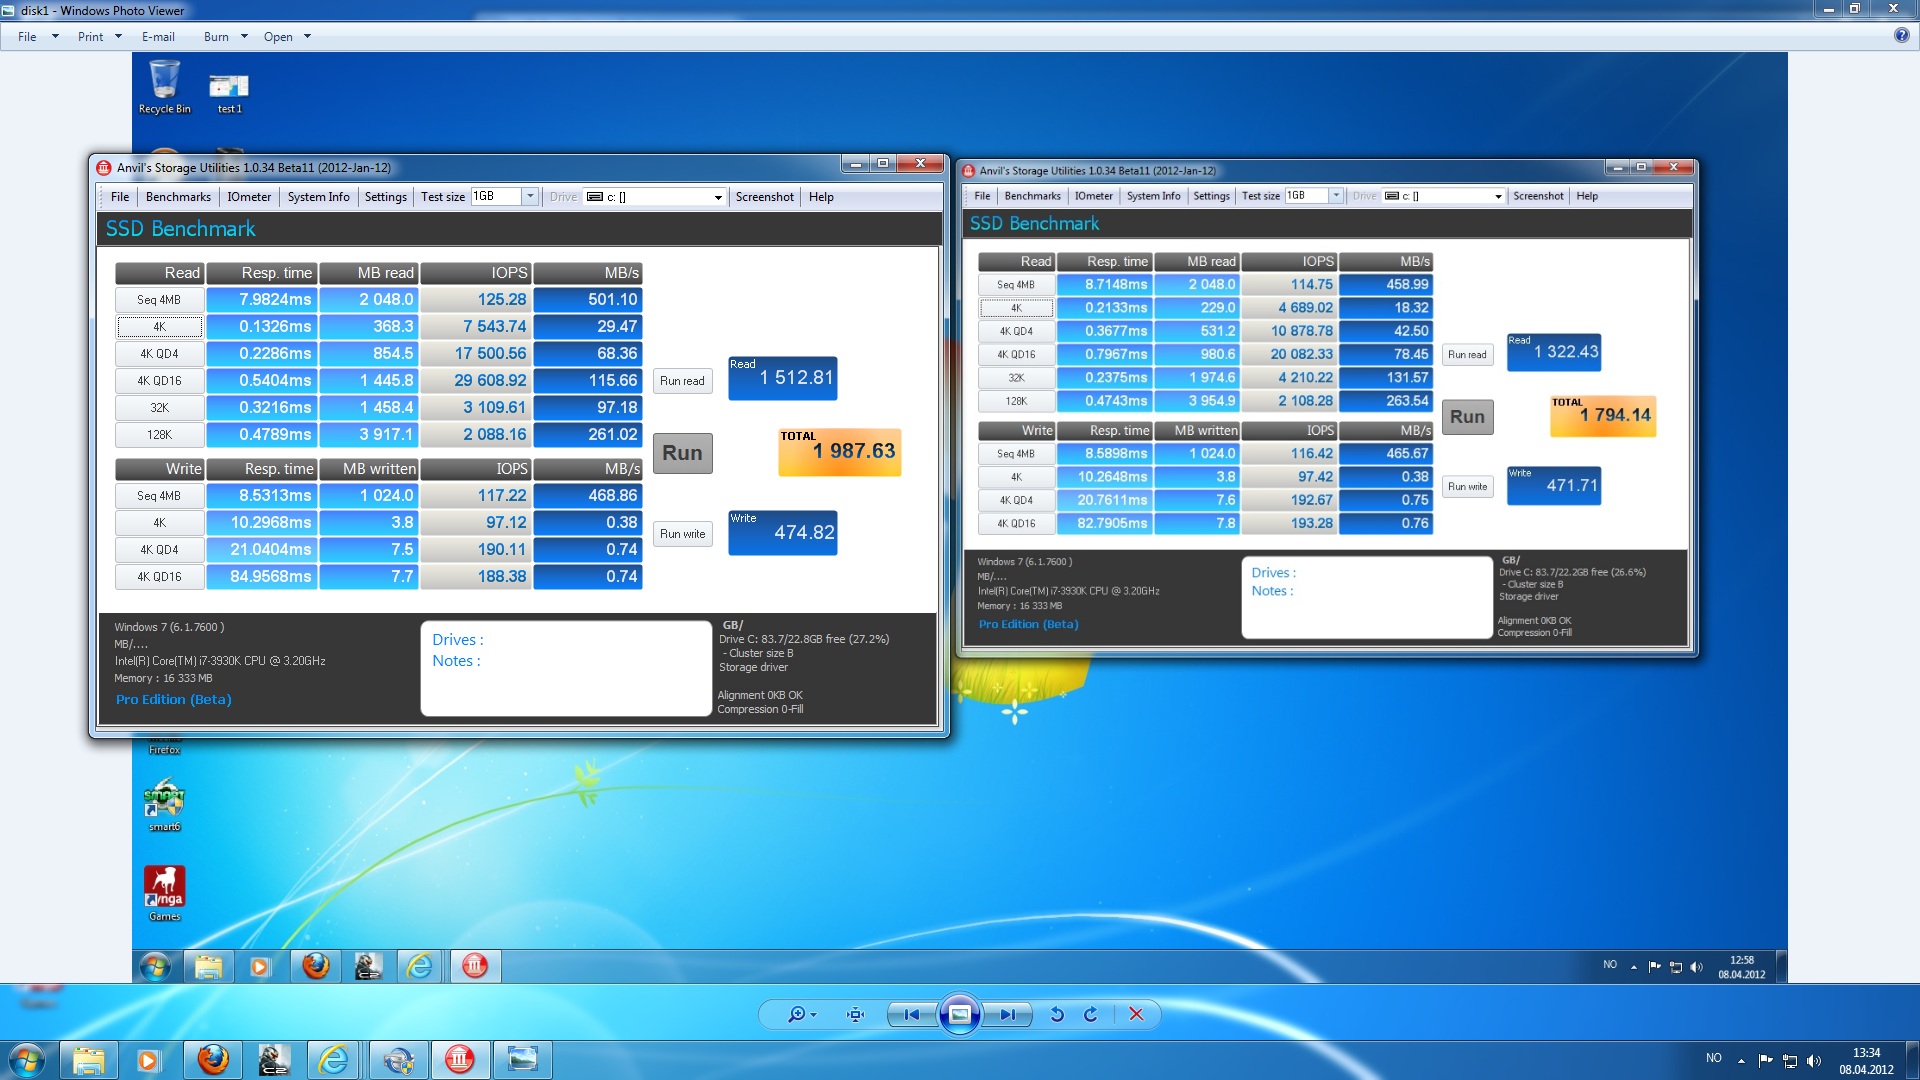Click E-mail in Photo Viewer toolbar
The height and width of the screenshot is (1080, 1920).
pos(158,37)
